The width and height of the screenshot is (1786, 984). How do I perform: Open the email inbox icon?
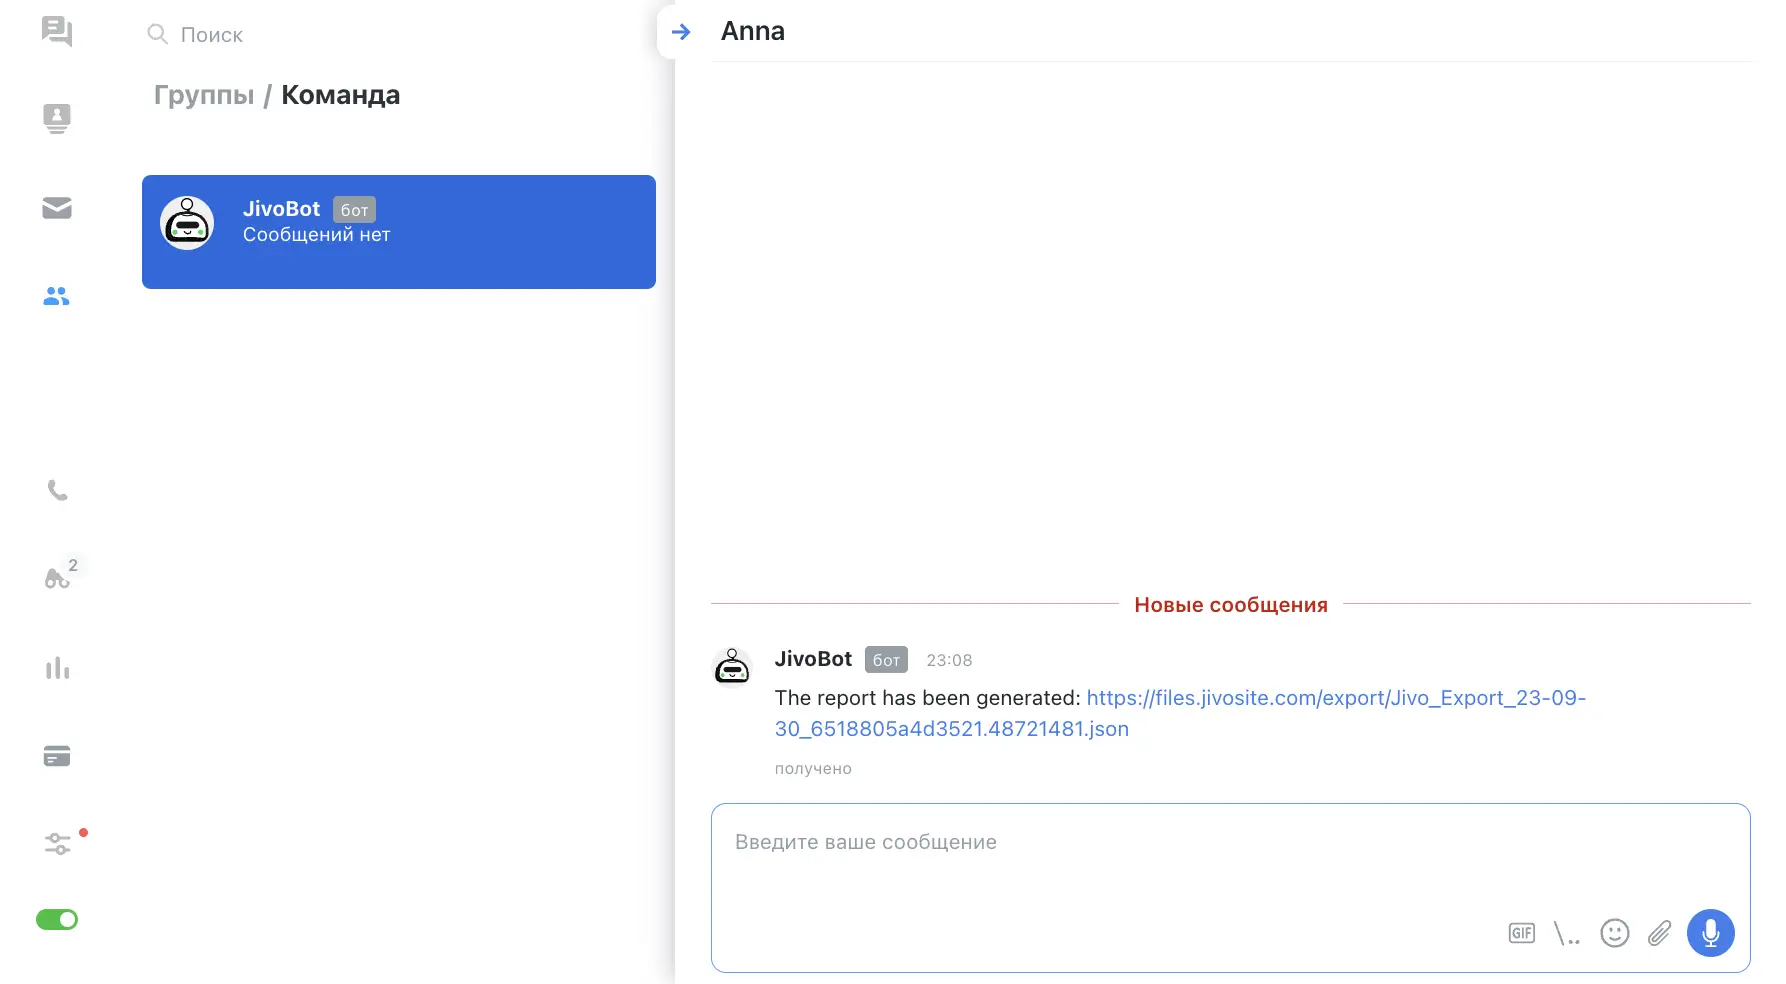tap(57, 208)
